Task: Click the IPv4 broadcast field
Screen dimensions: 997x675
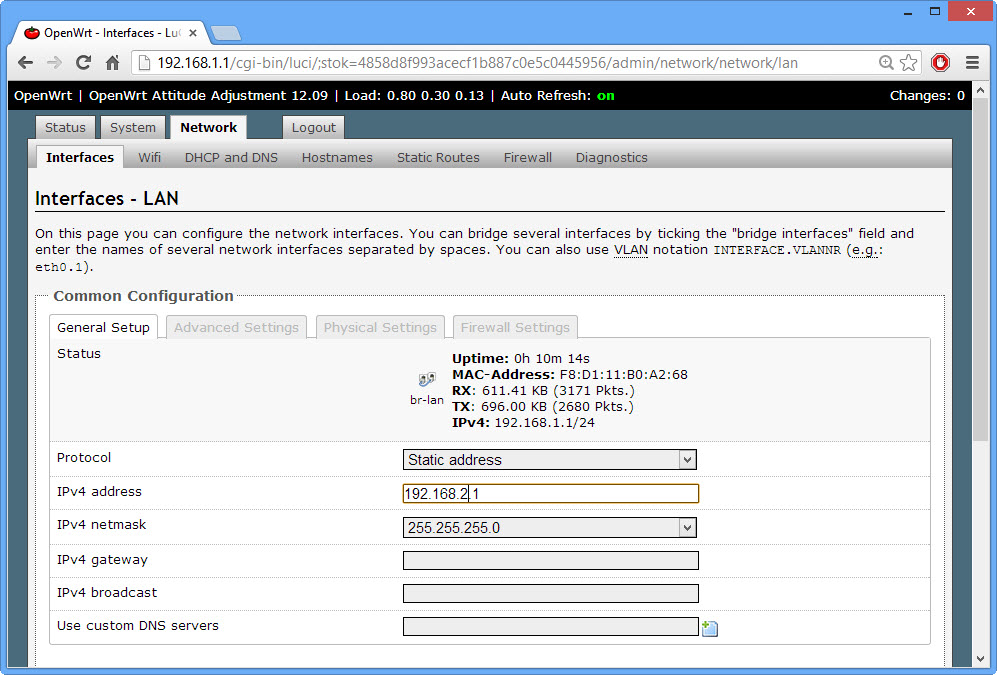Action: [551, 593]
